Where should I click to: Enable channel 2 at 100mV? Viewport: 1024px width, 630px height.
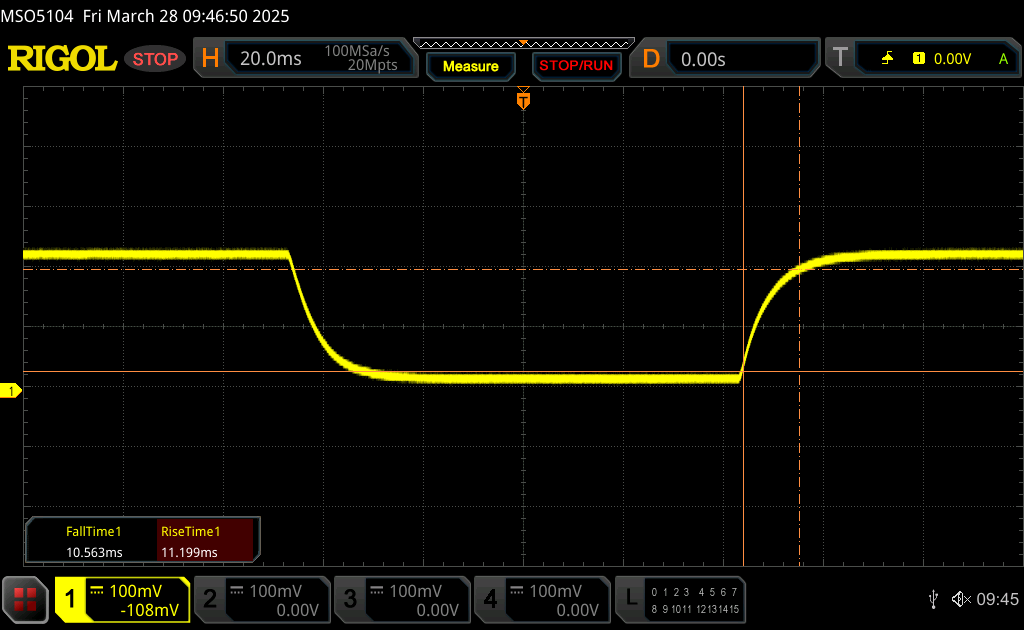[x=260, y=599]
